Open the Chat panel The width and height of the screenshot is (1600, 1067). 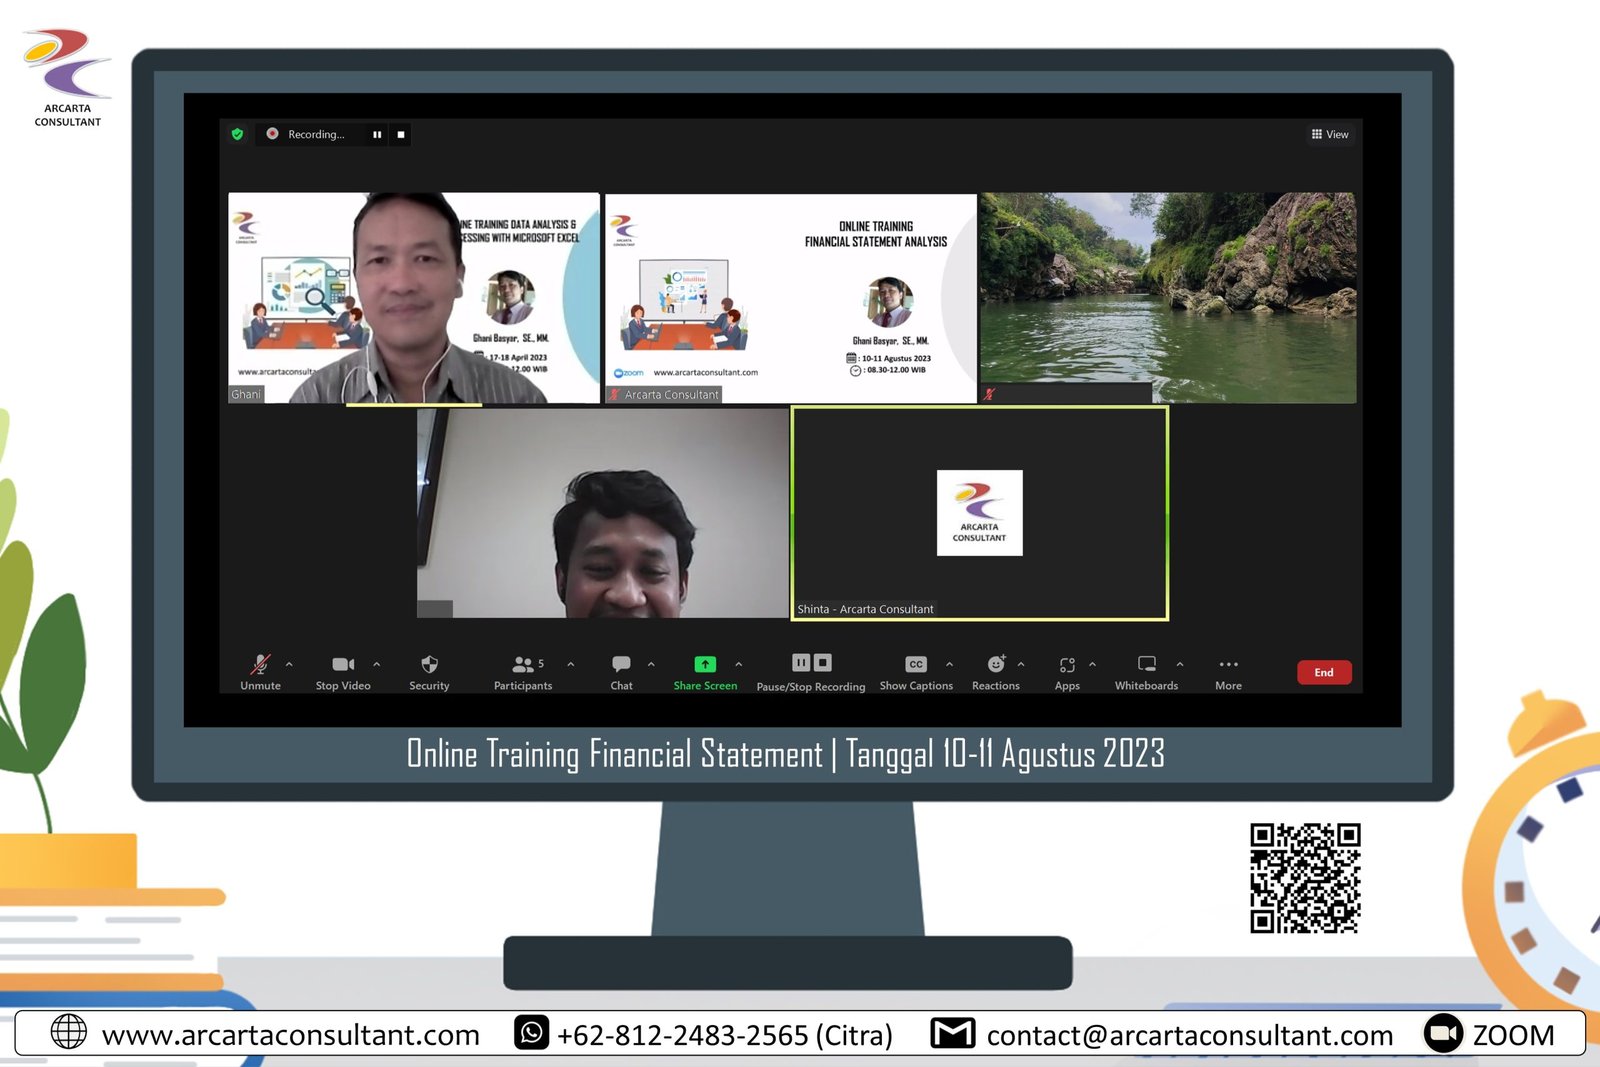[621, 665]
